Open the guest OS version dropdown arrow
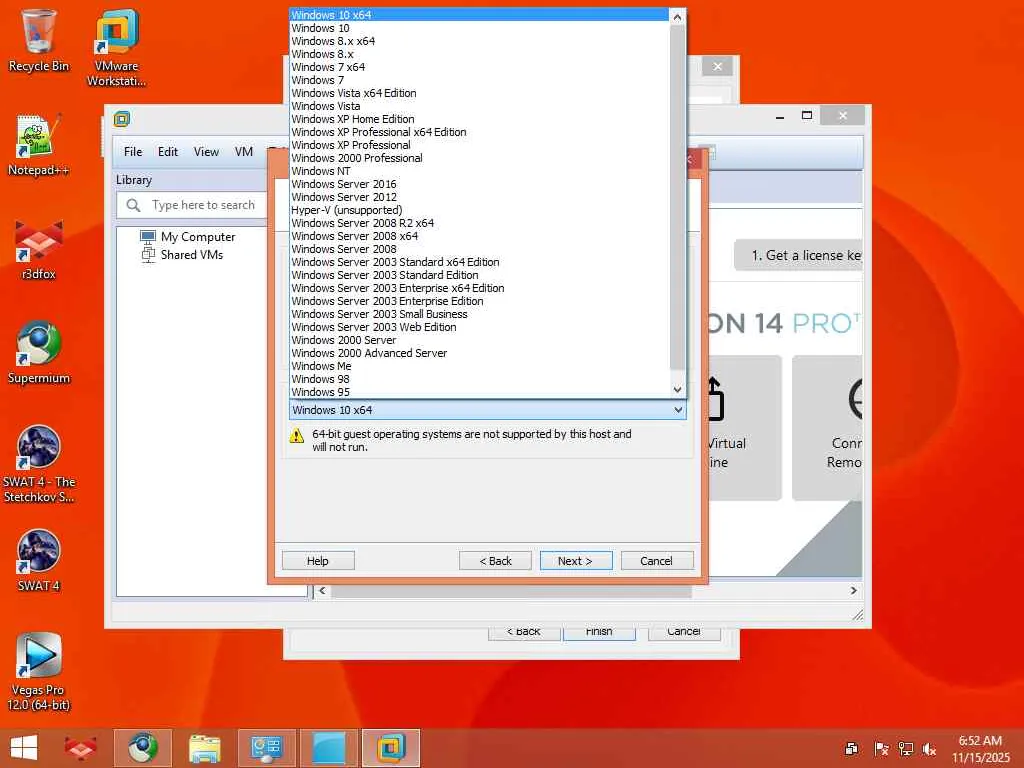This screenshot has height=768, width=1024. pos(678,410)
